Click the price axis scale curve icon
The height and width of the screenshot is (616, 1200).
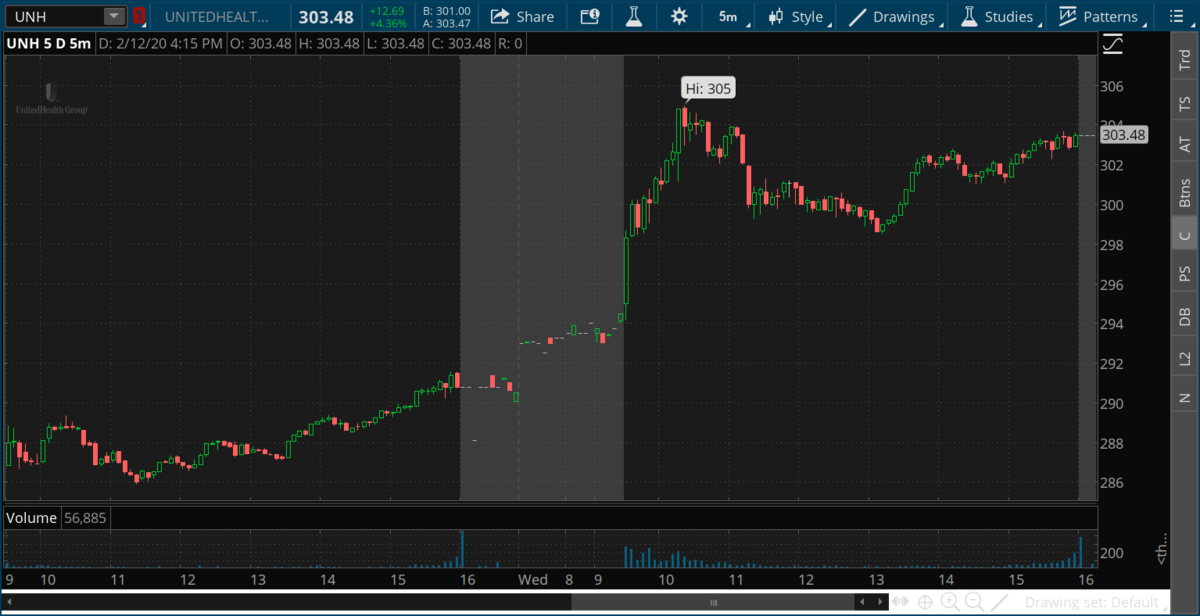(x=1112, y=45)
